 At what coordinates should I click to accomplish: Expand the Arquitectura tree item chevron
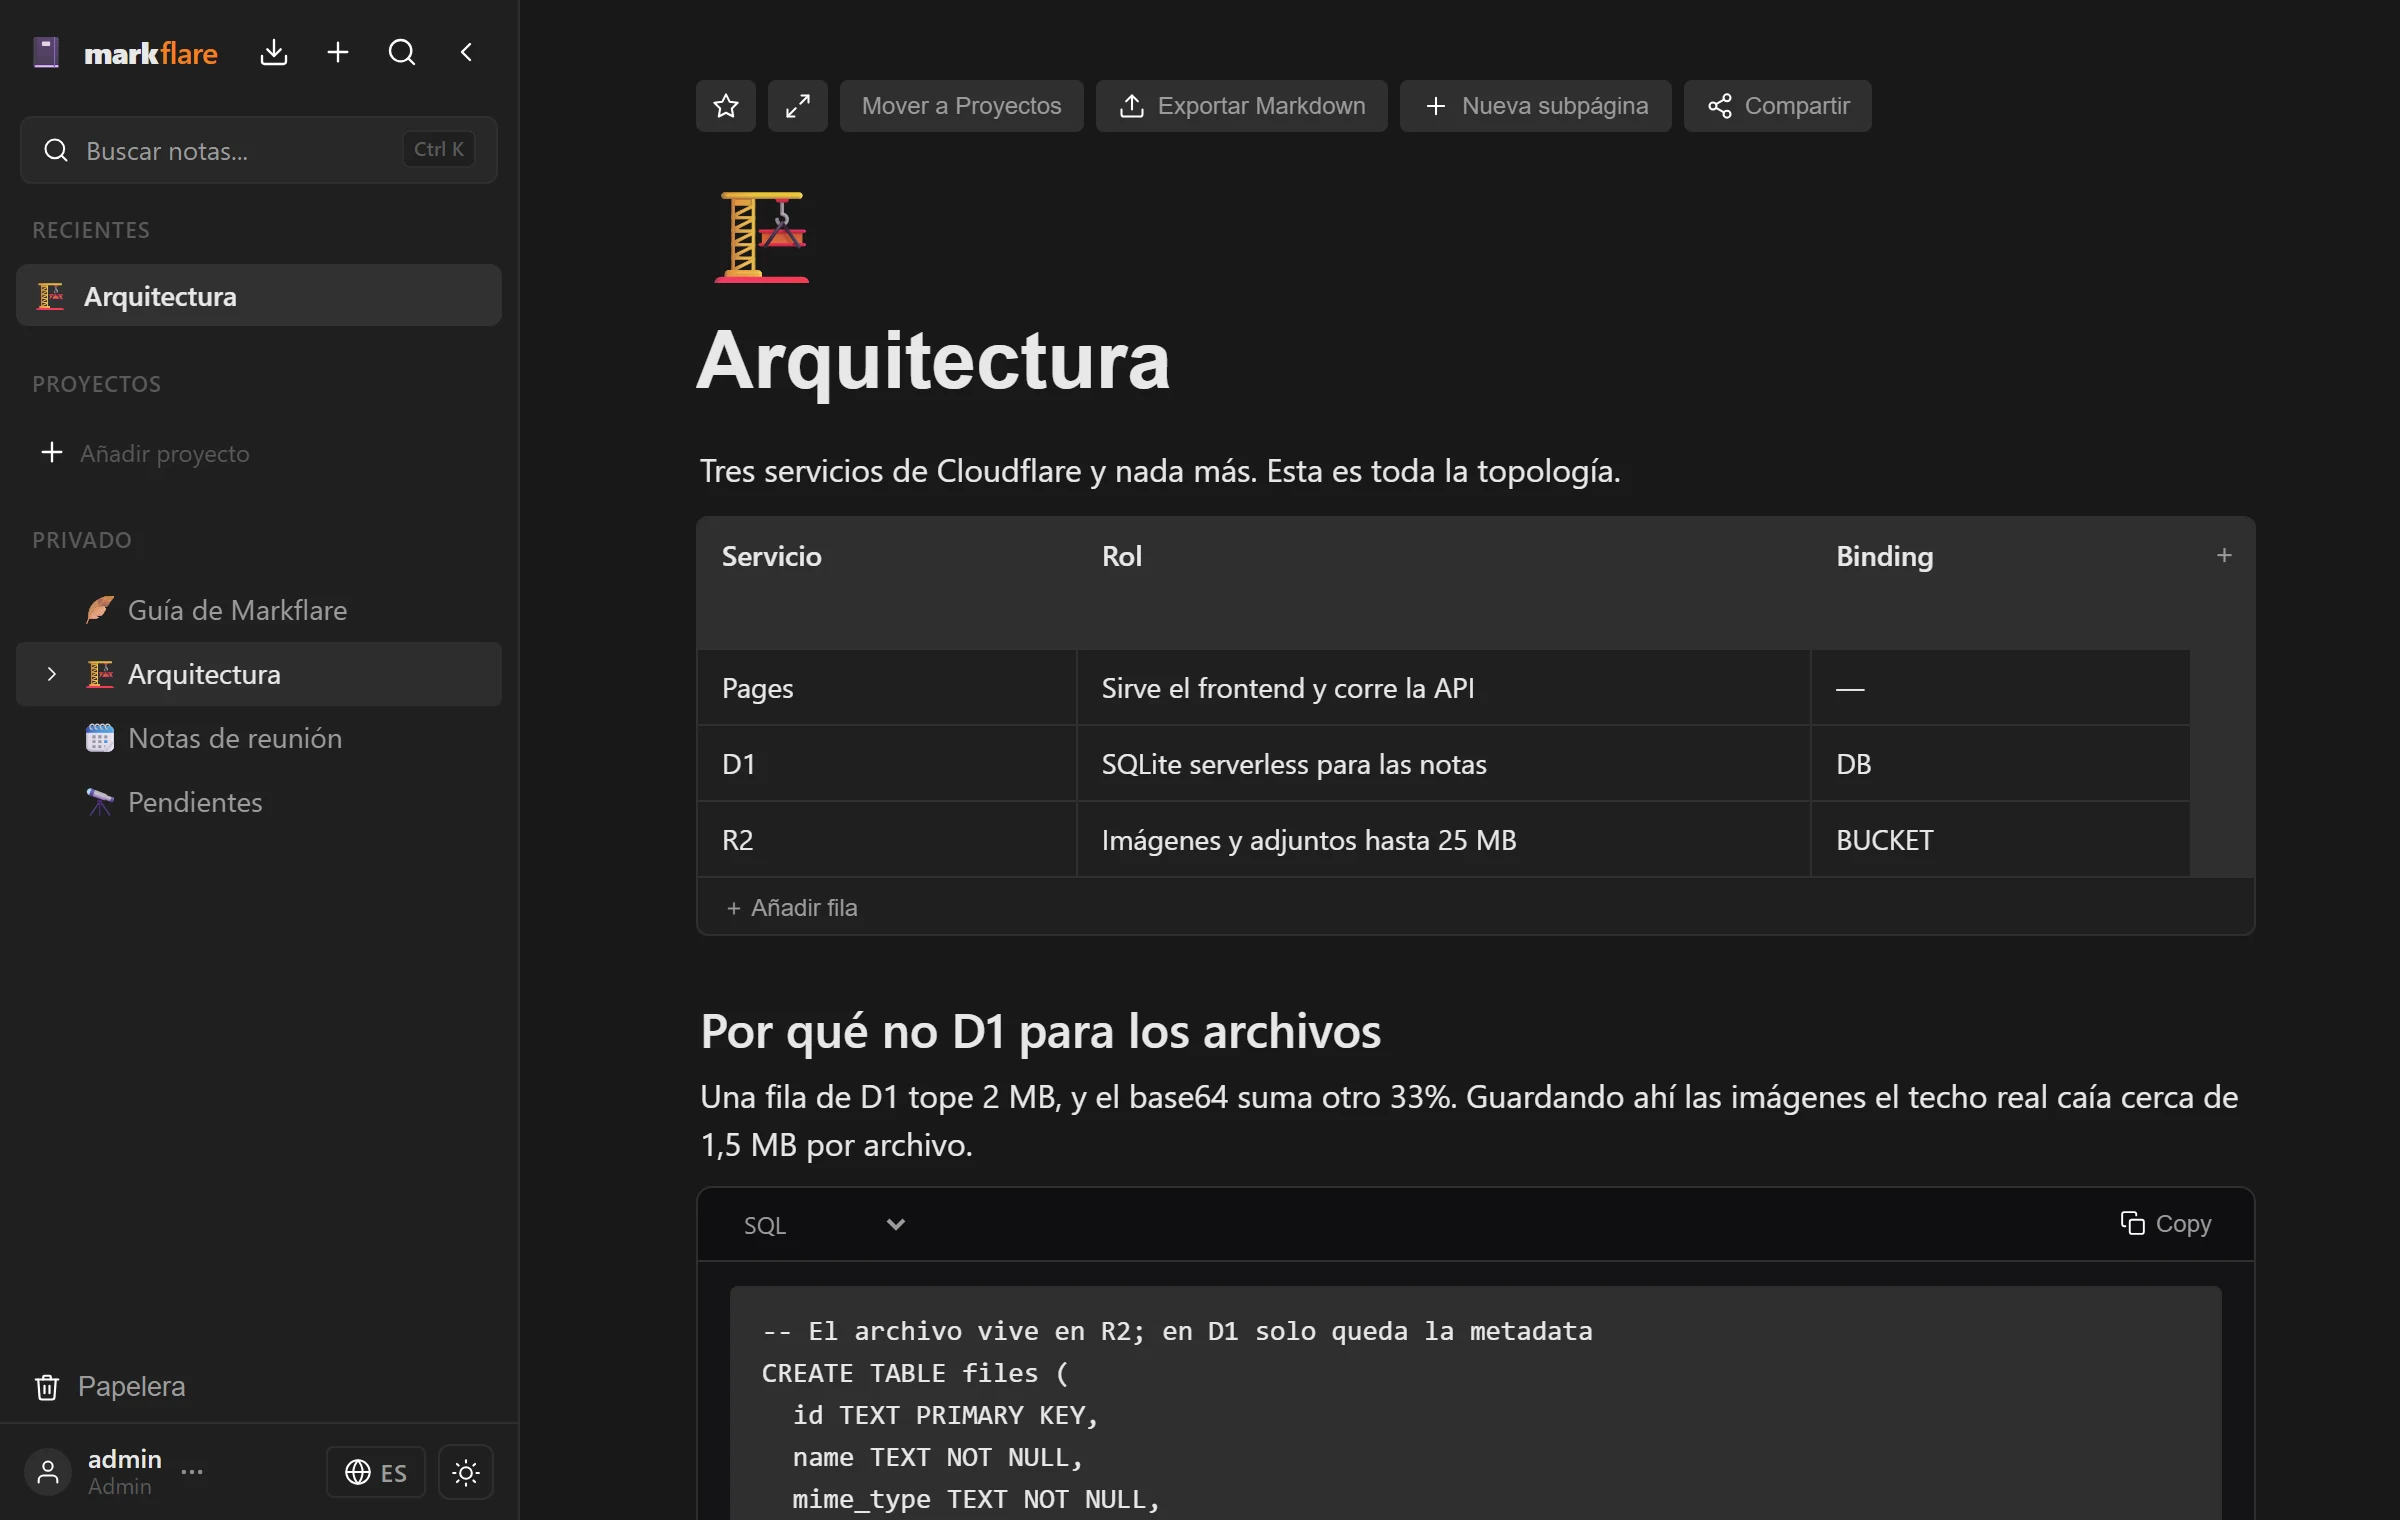(x=52, y=674)
